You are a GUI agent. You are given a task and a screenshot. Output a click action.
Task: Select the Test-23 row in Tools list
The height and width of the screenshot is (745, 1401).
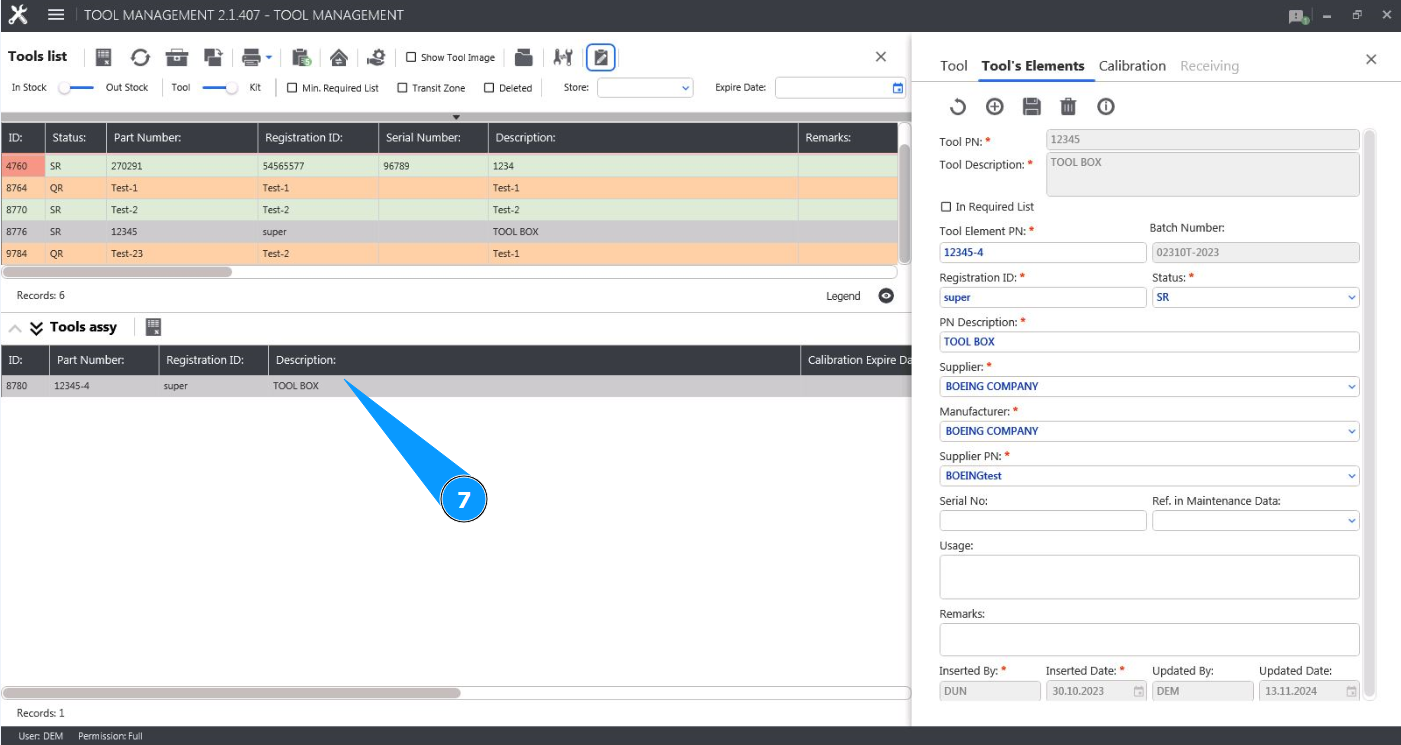(x=126, y=254)
